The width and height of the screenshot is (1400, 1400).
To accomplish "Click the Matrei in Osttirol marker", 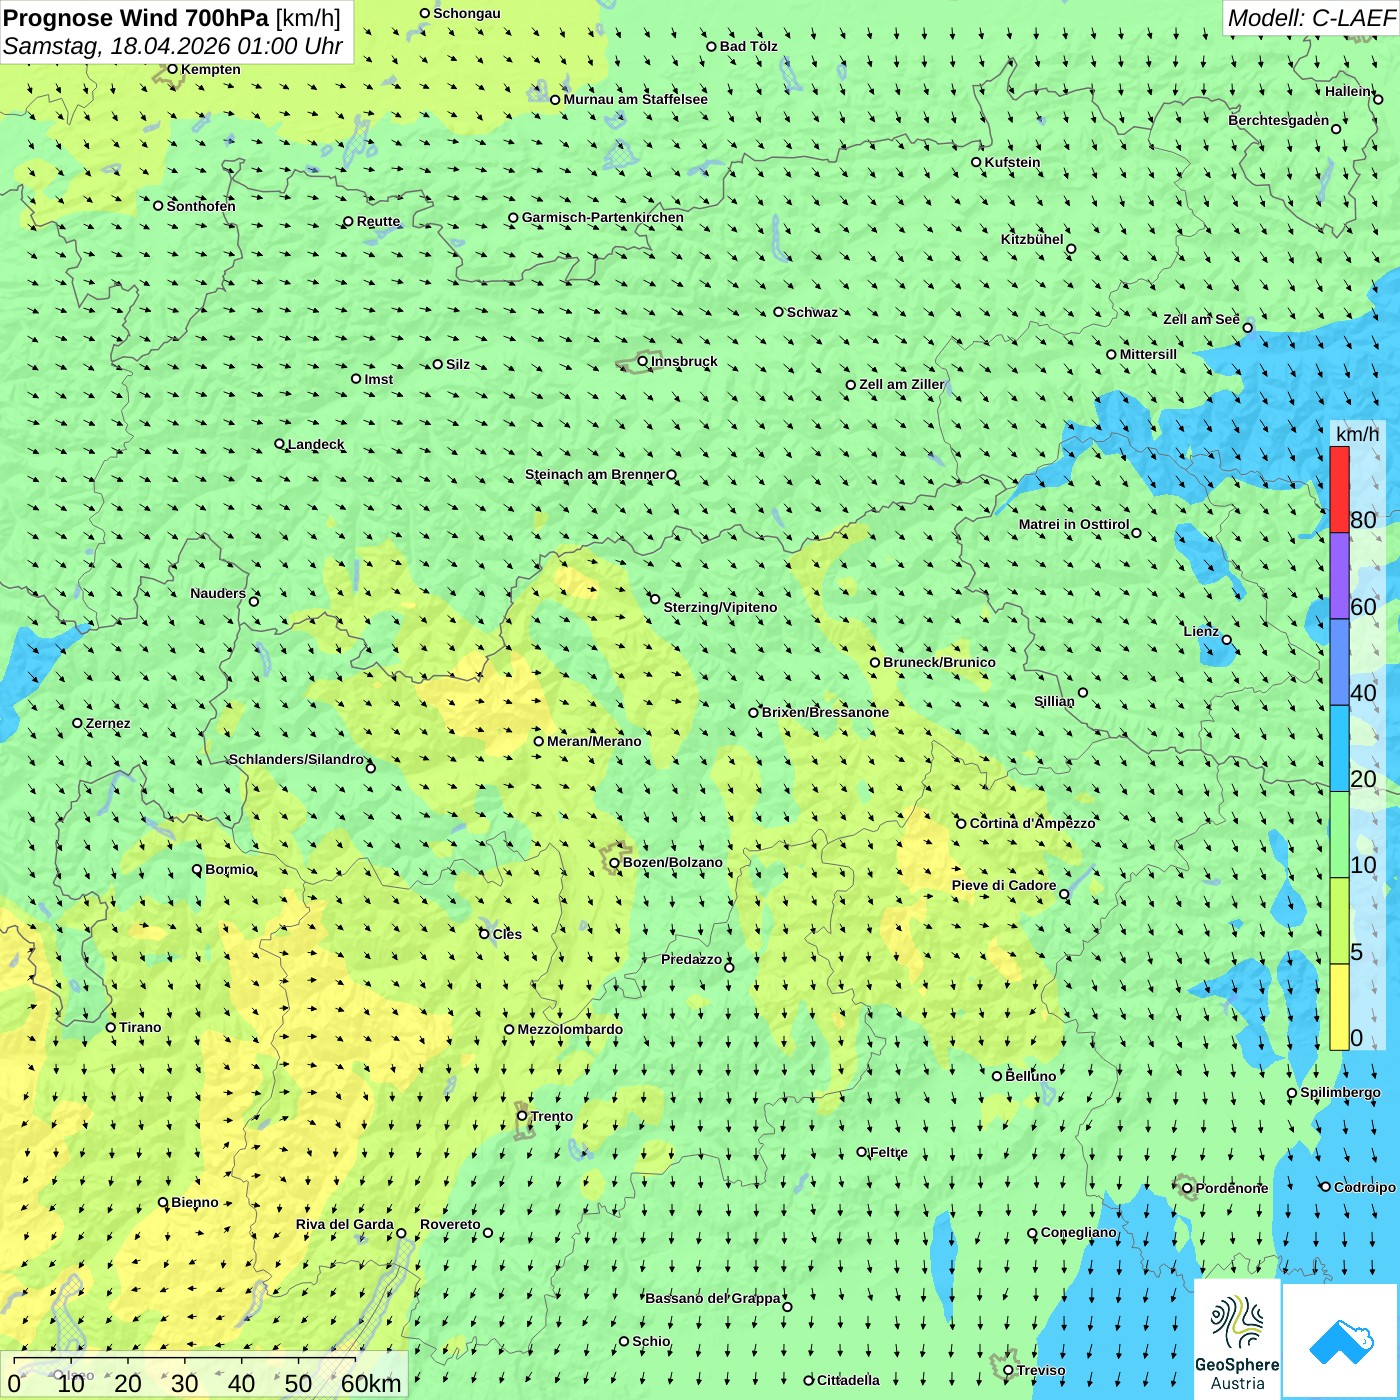I will 1136,533.
